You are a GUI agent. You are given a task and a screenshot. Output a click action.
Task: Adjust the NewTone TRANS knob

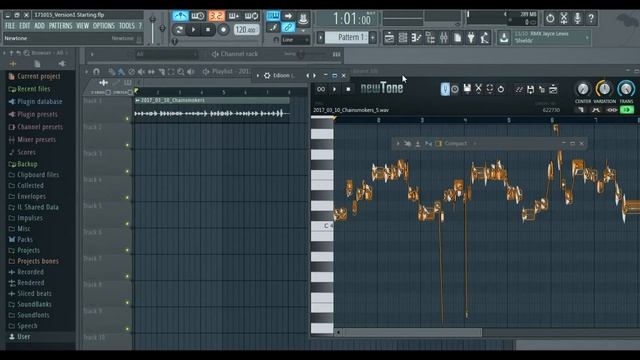click(x=626, y=89)
